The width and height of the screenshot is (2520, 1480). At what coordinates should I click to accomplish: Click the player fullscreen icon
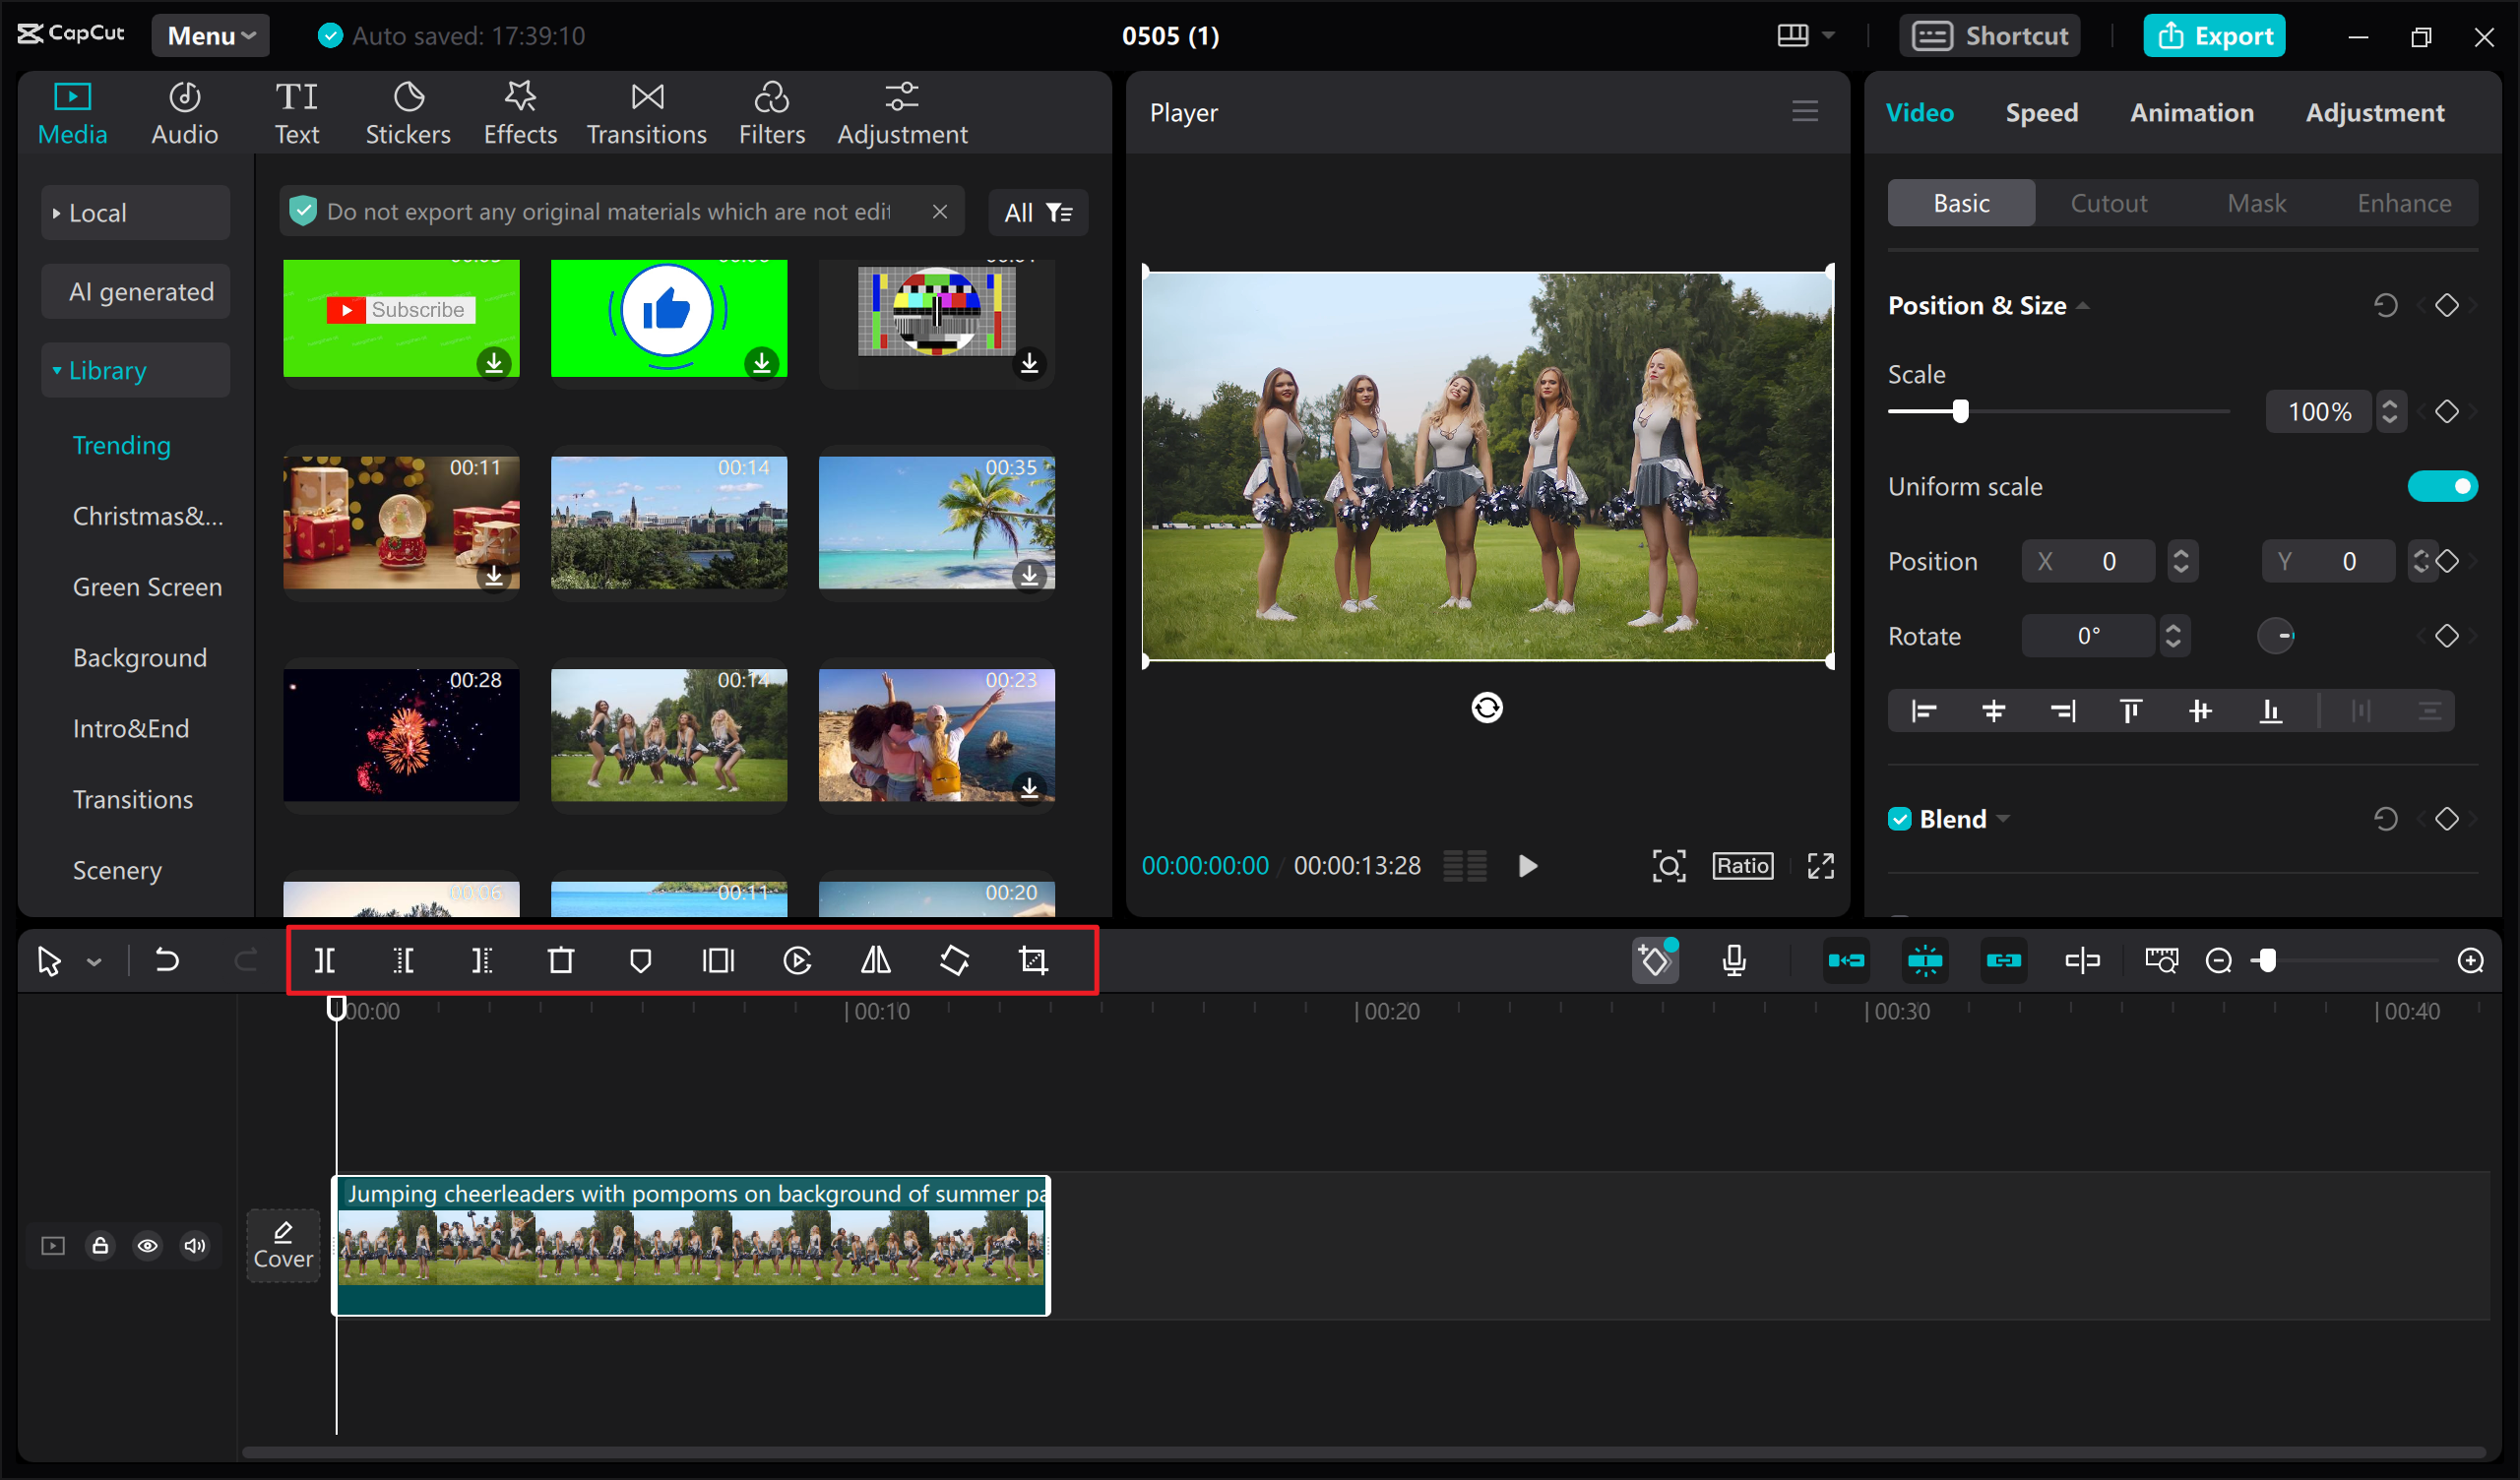[1820, 866]
